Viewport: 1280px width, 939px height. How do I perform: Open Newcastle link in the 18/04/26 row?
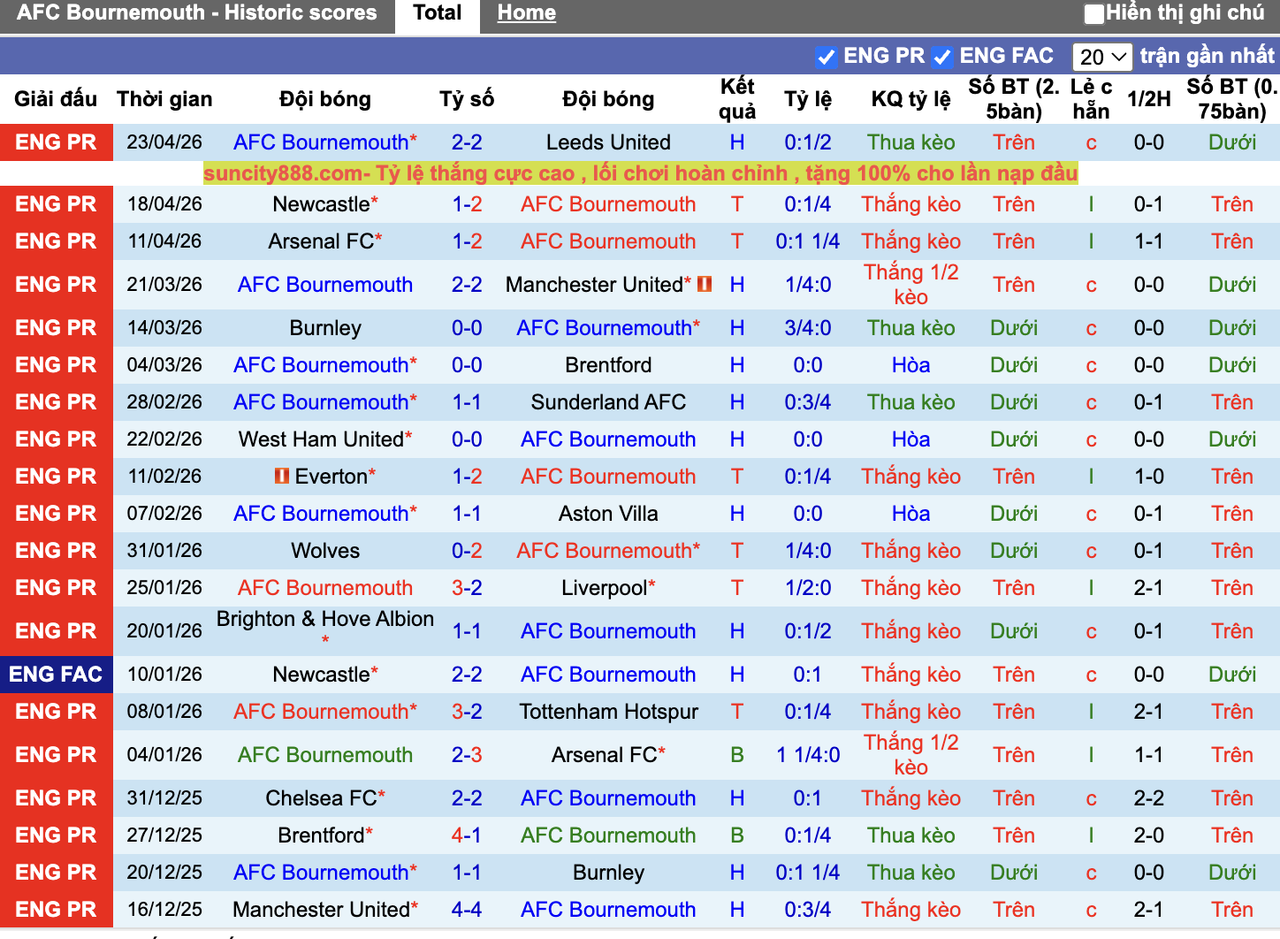pyautogui.click(x=321, y=204)
